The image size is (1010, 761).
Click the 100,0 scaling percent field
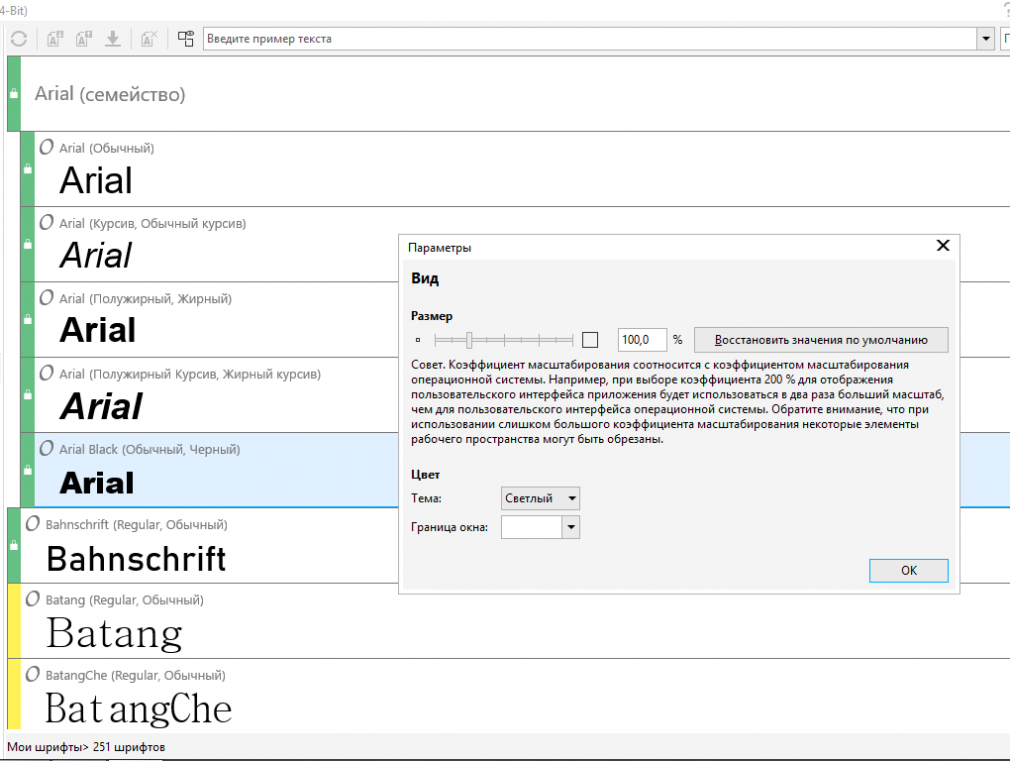point(642,340)
